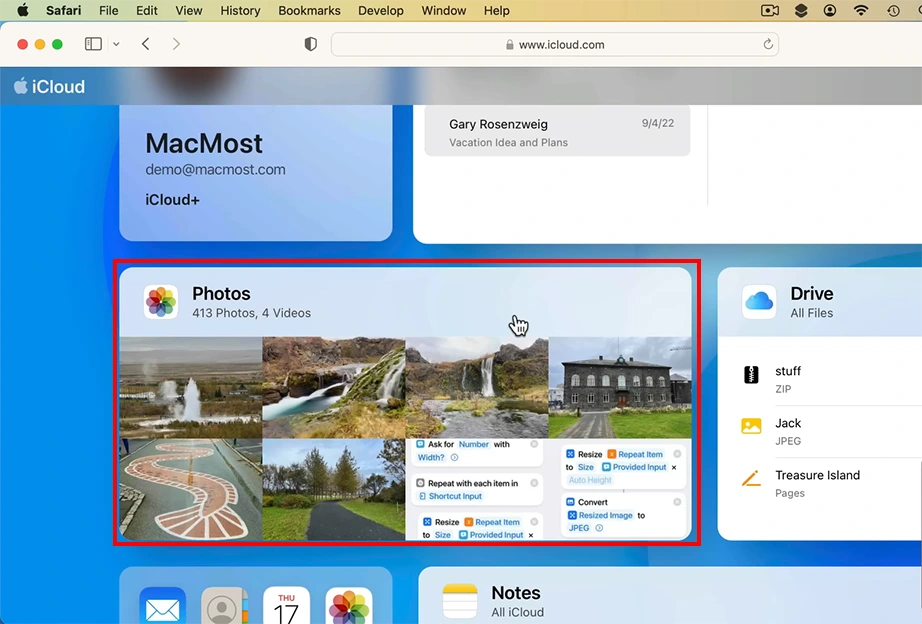Open the Apple menu
Image resolution: width=922 pixels, height=624 pixels.
[x=23, y=11]
